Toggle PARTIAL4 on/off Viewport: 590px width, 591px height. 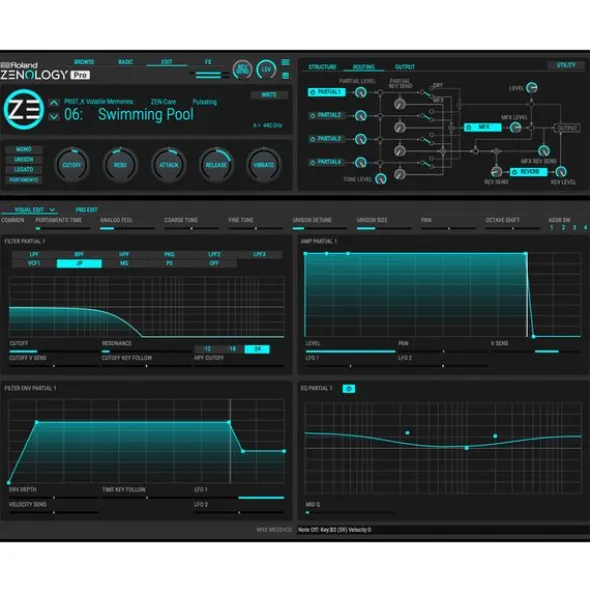pyautogui.click(x=312, y=162)
